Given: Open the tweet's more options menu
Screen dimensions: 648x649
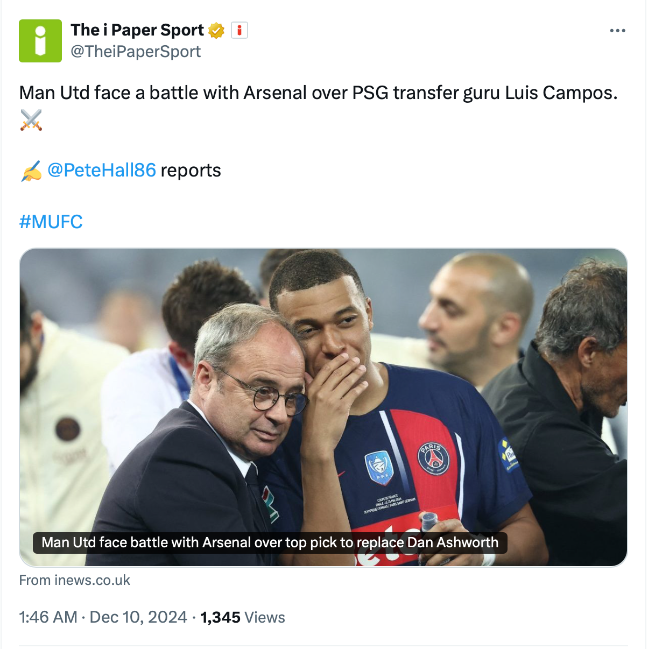Looking at the screenshot, I should point(617,31).
